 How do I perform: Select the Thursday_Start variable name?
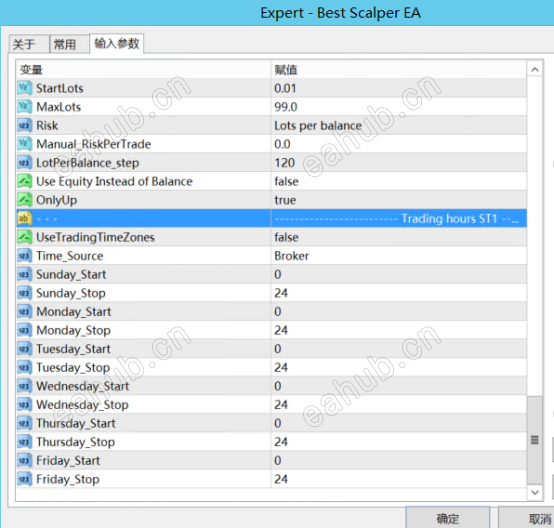pyautogui.click(x=76, y=423)
